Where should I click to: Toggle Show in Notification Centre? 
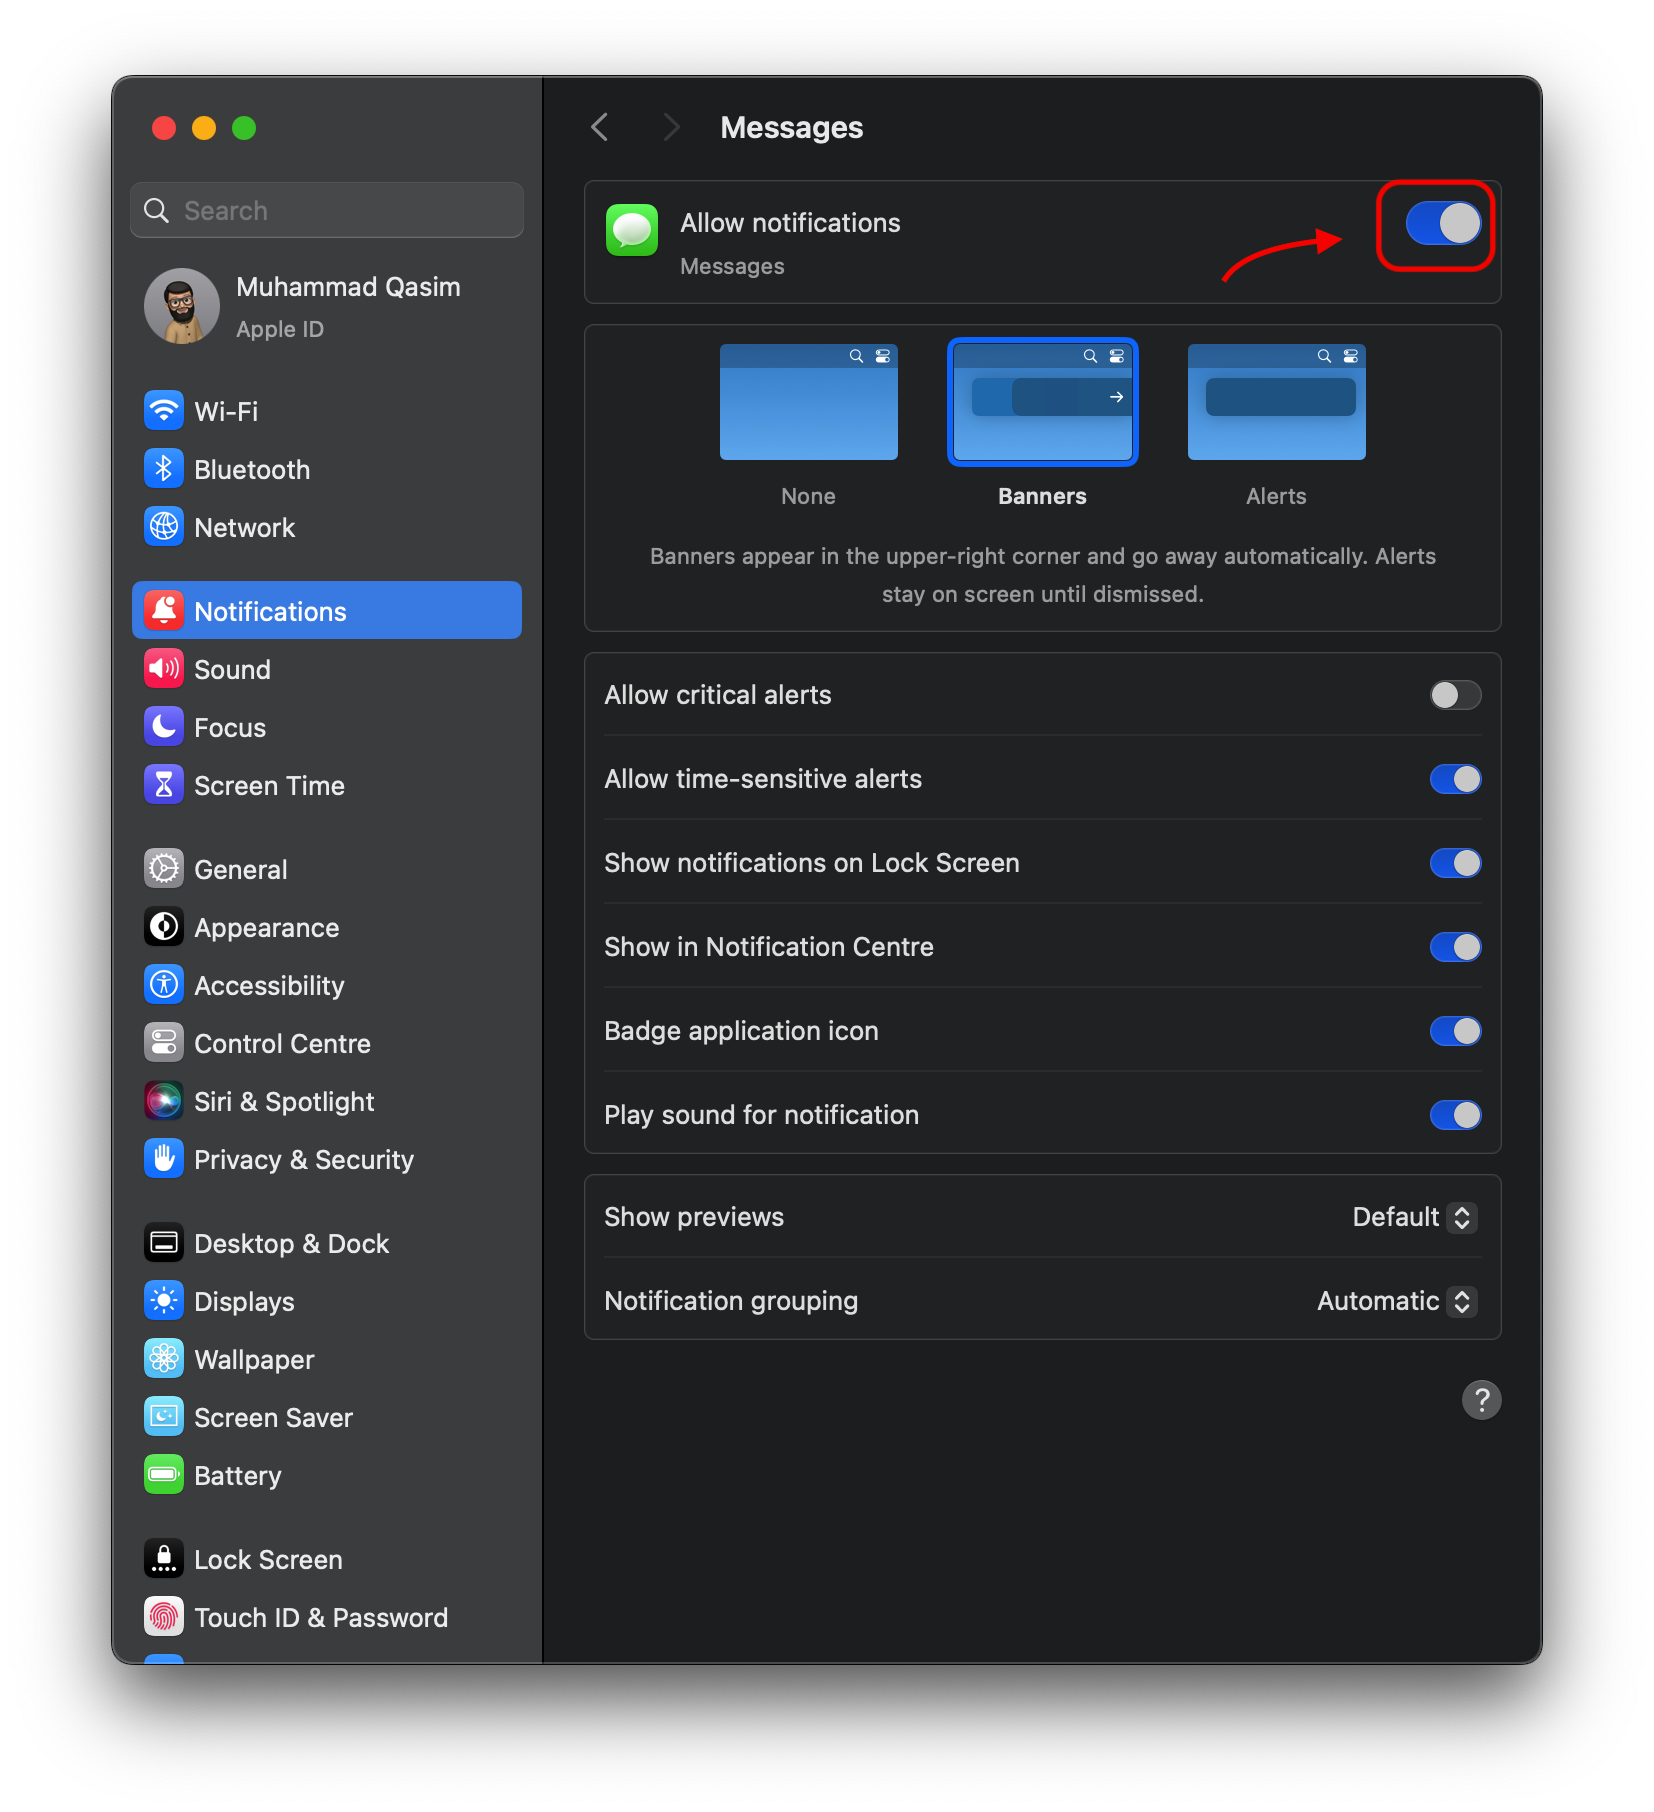tap(1456, 947)
